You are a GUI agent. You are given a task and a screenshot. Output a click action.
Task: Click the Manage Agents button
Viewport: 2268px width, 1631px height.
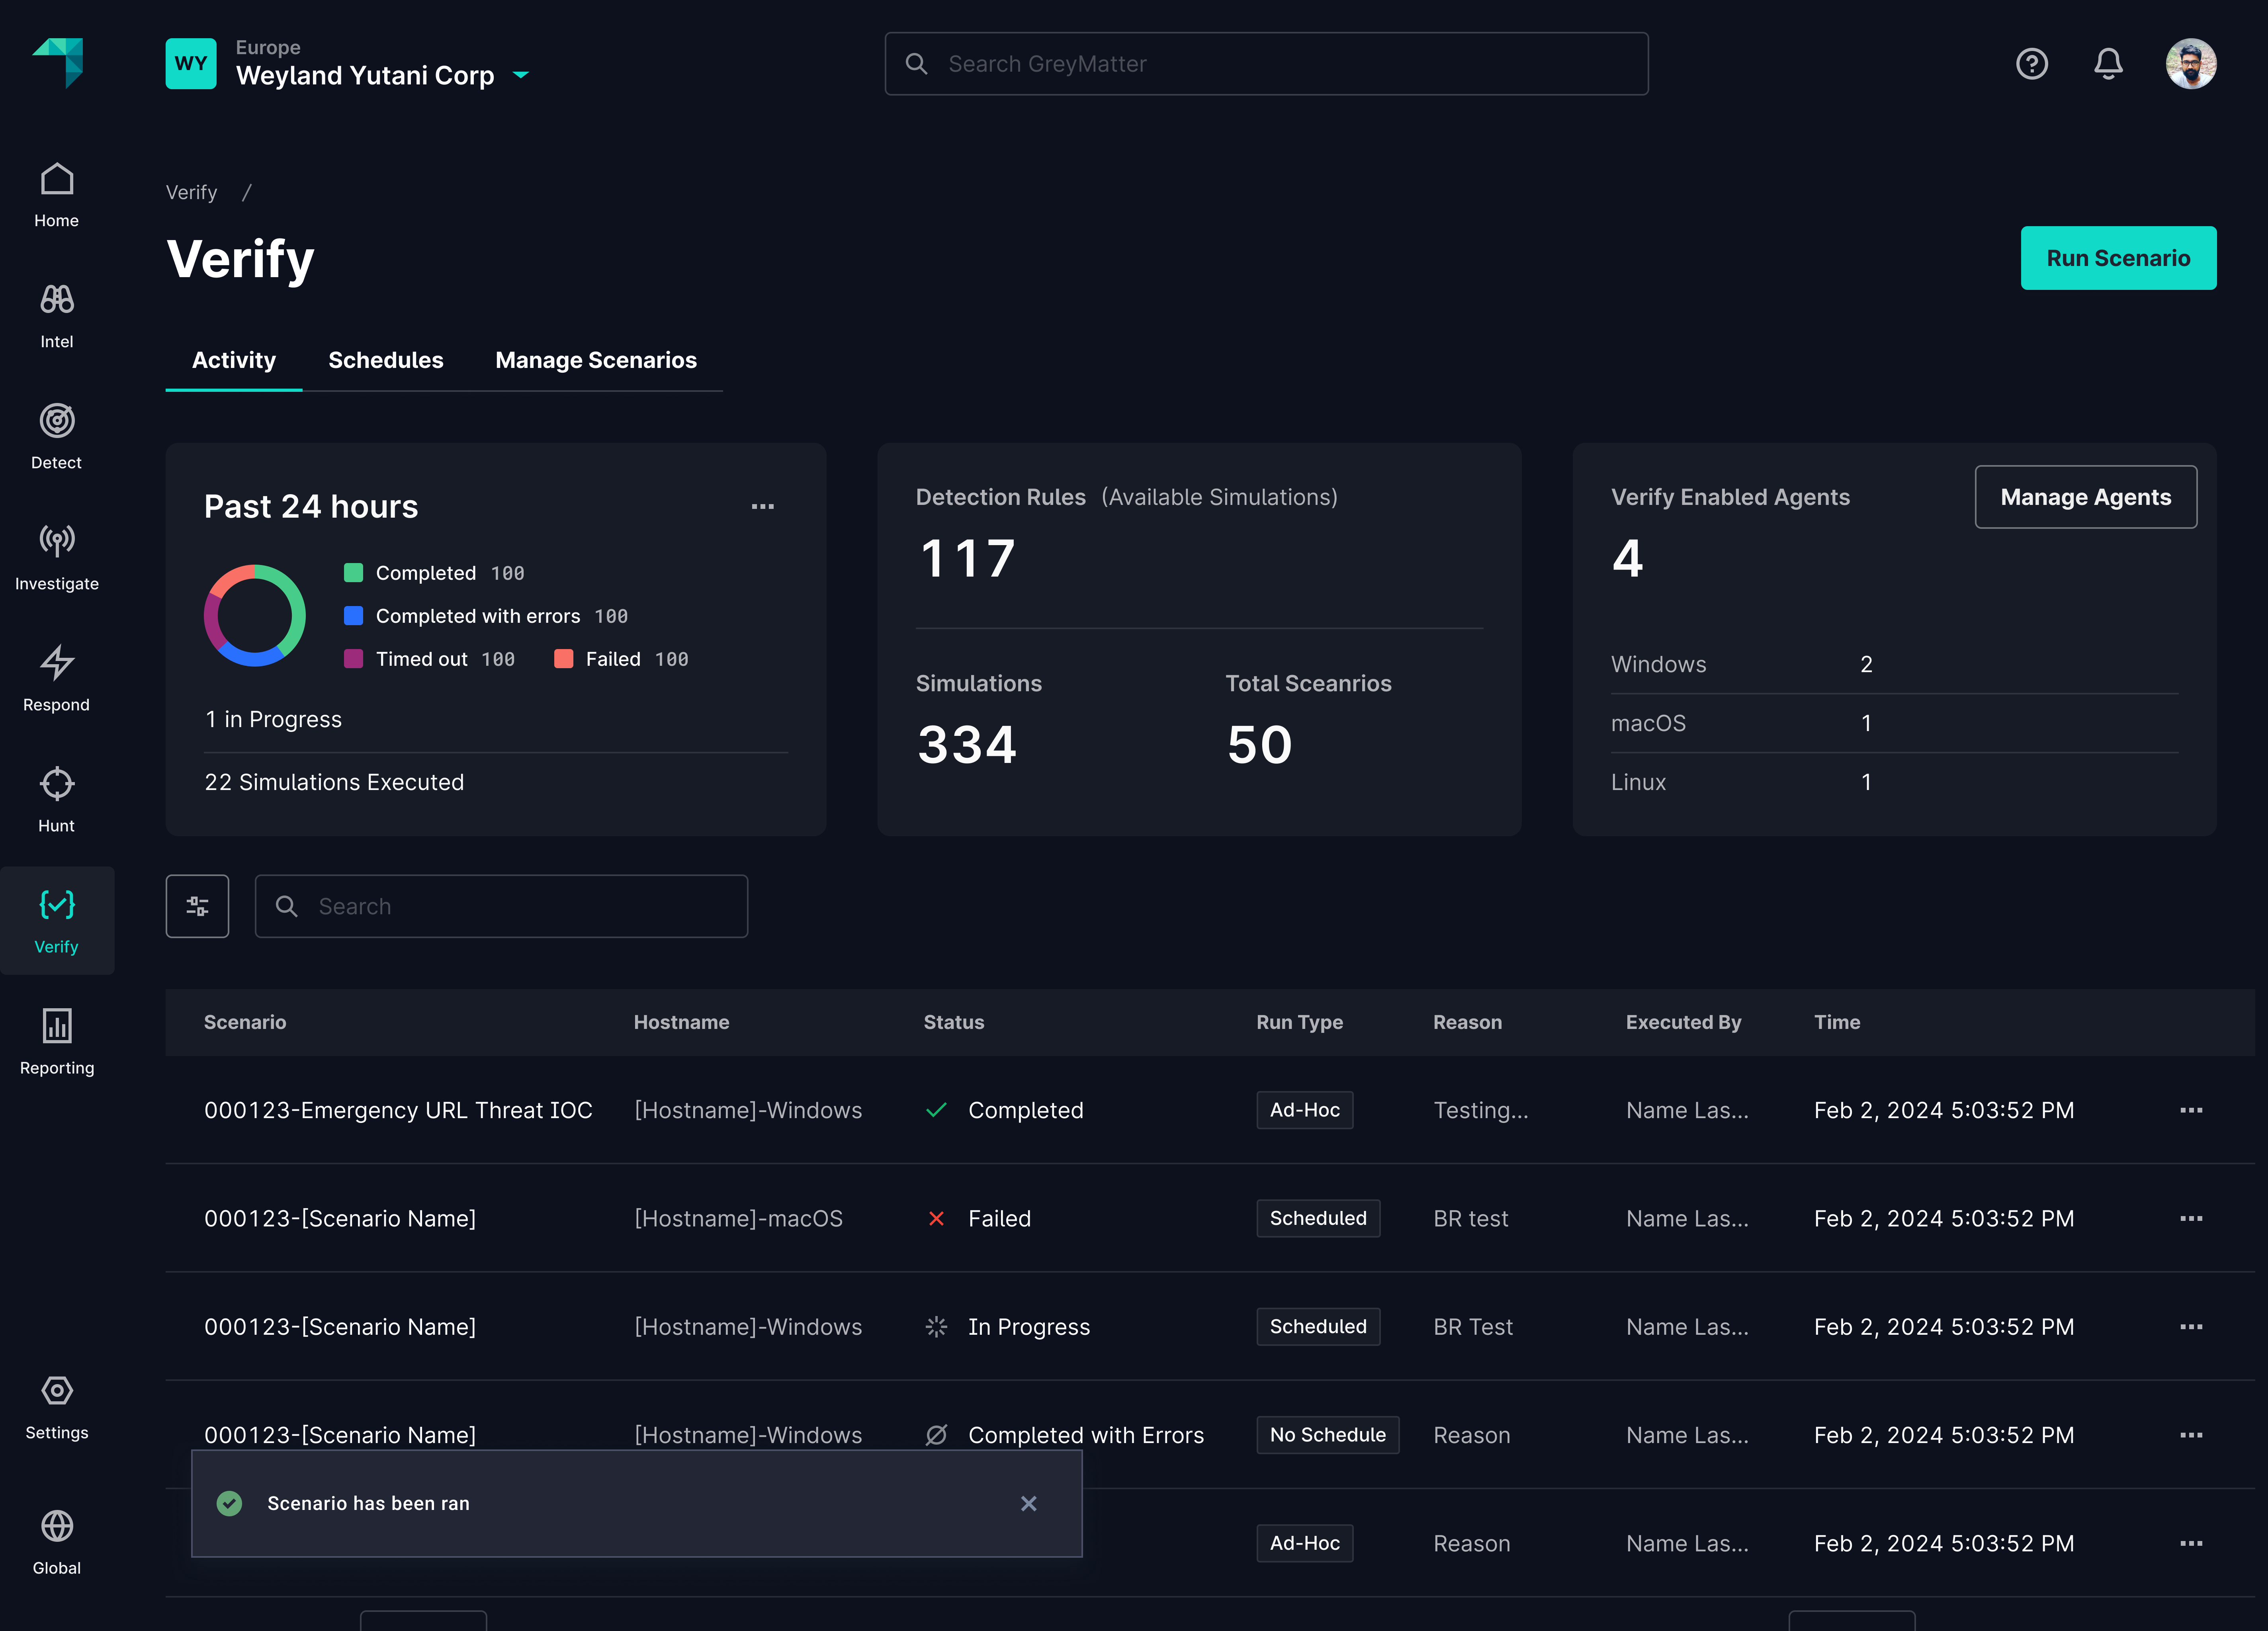[x=2085, y=497]
